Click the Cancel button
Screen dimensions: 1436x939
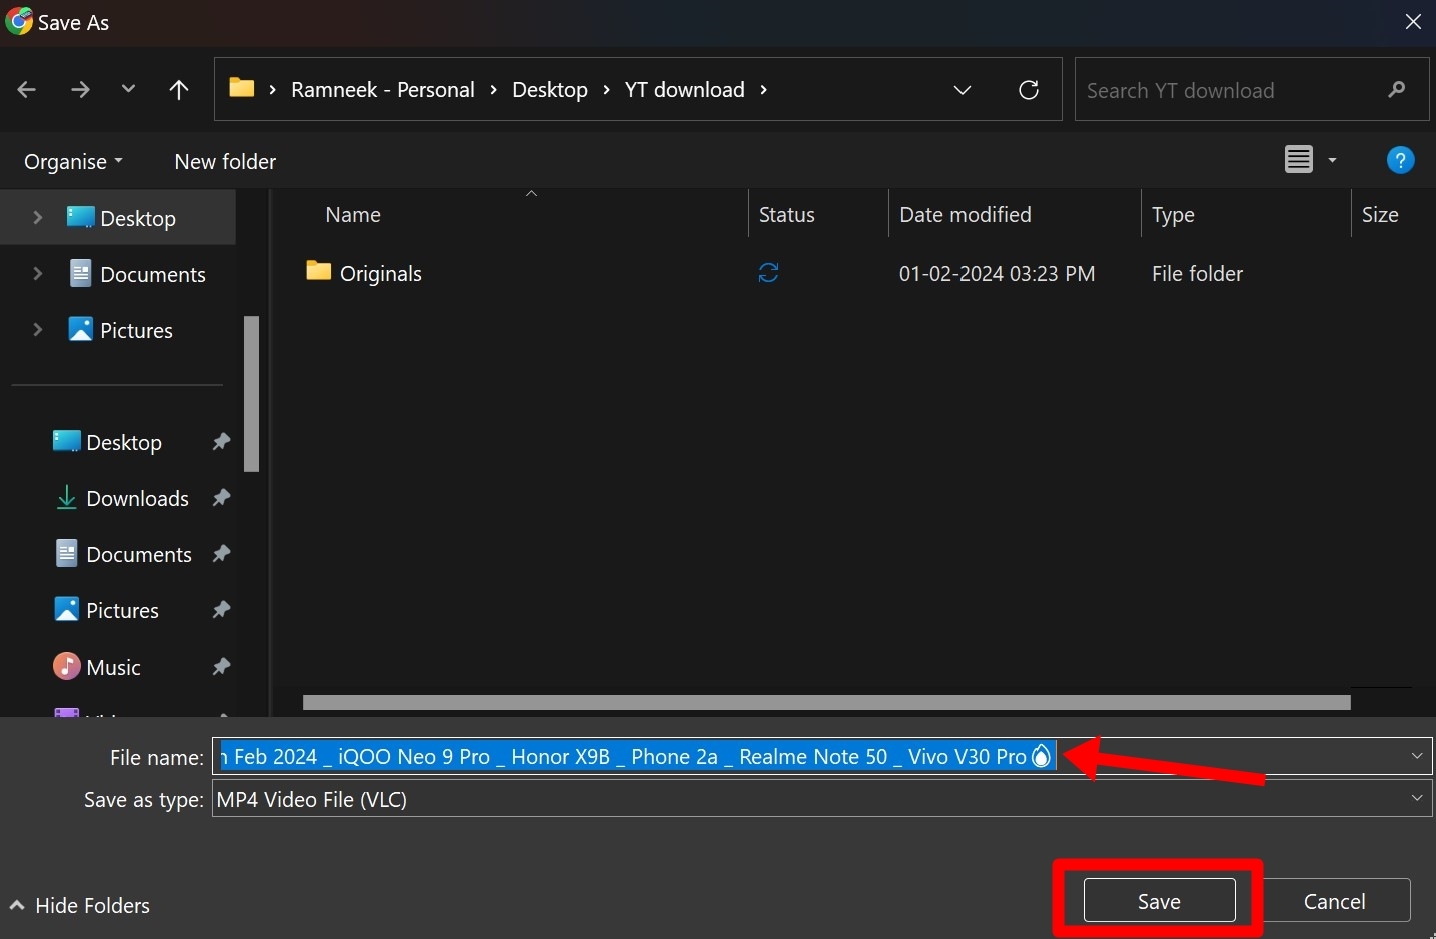[1334, 901]
